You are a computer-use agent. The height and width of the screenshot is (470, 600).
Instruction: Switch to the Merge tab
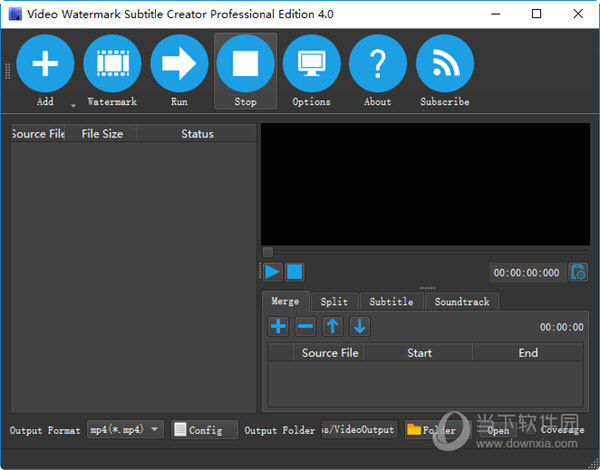285,301
